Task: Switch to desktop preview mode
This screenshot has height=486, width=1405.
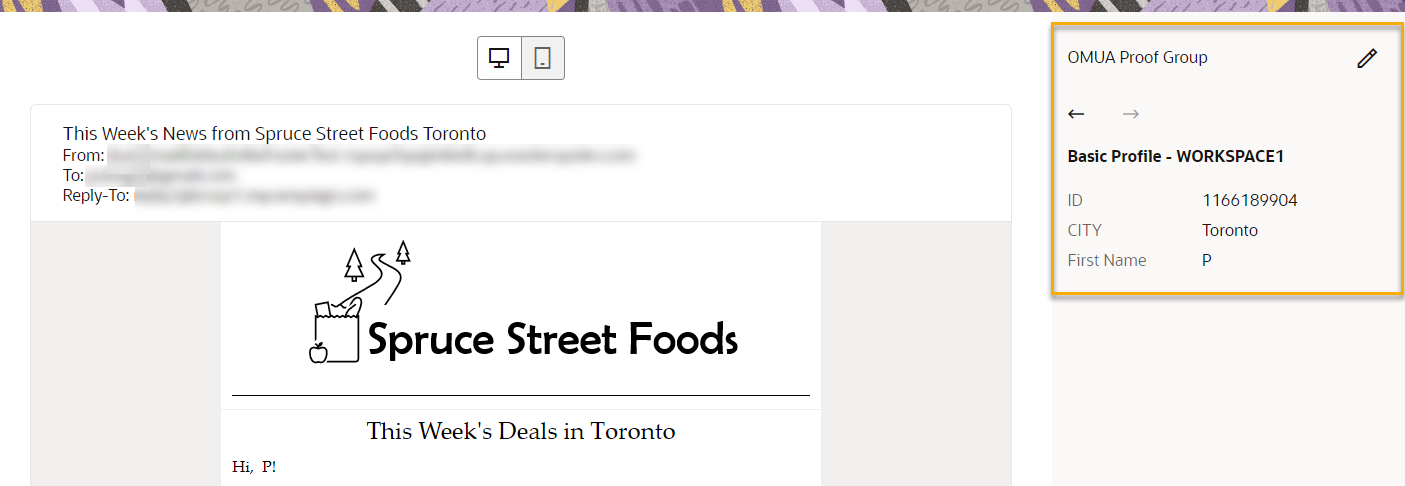Action: tap(499, 58)
